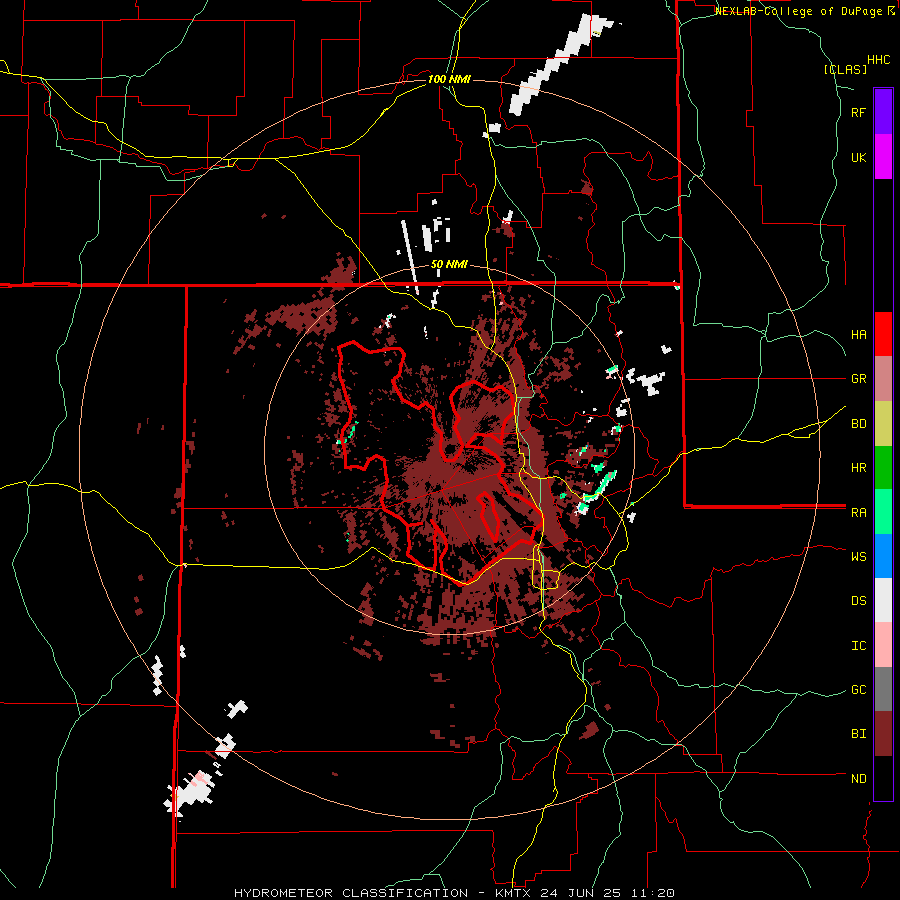Screen dimensions: 900x900
Task: Click the RA light green legend swatch
Action: tap(883, 512)
